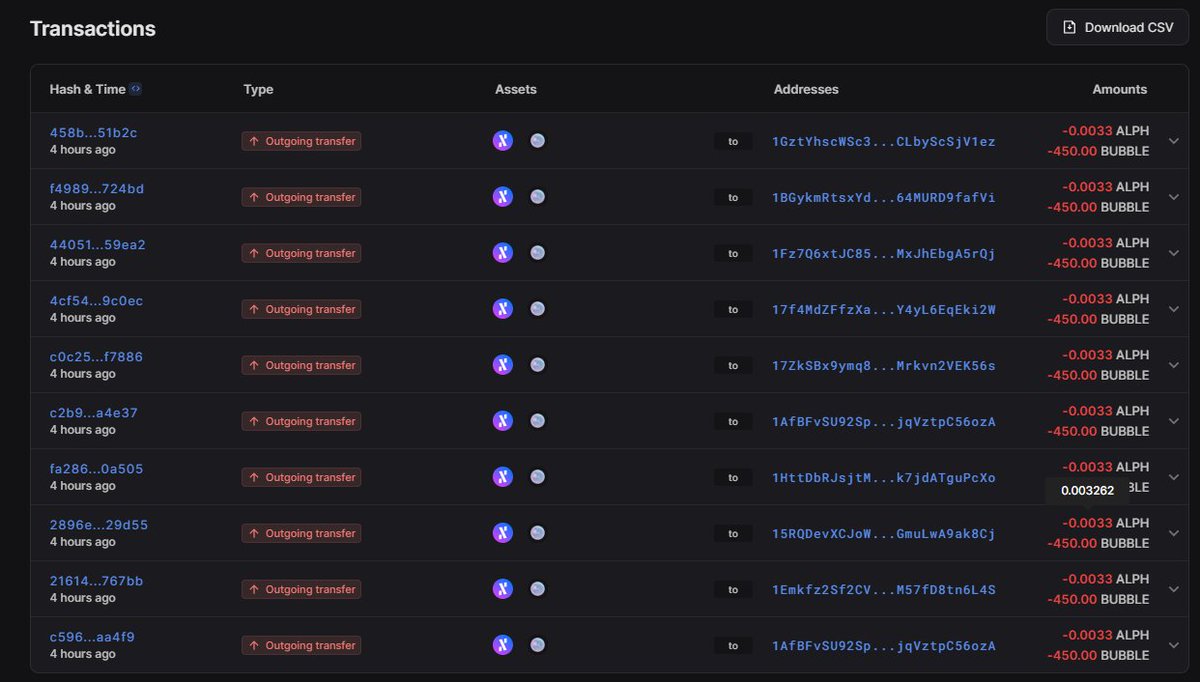1200x682 pixels.
Task: Open transaction hash c596...aa4f9
Action: pos(92,637)
